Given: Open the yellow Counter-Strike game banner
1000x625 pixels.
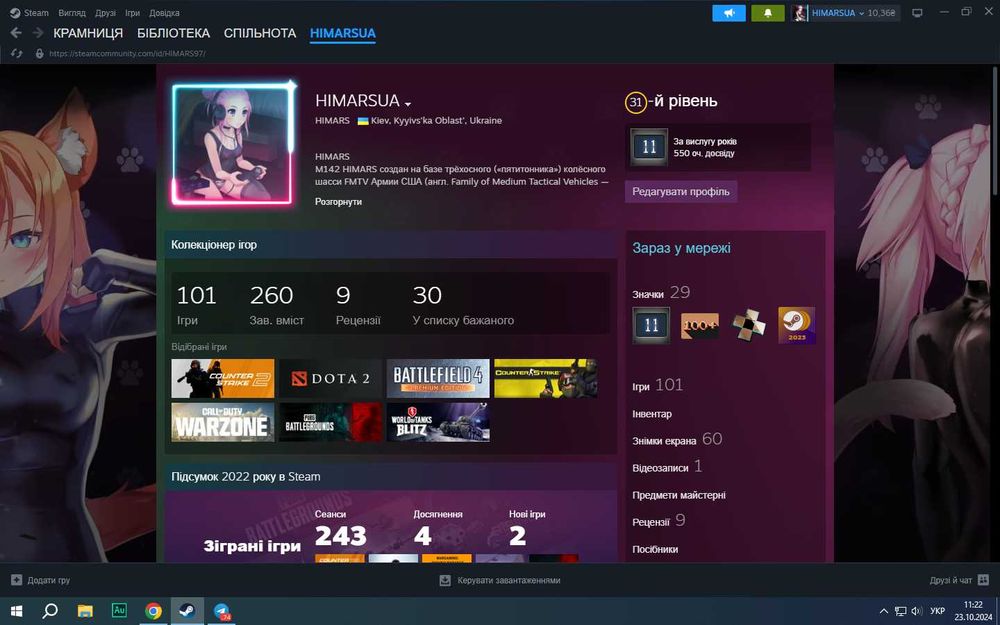Looking at the screenshot, I should pyautogui.click(x=545, y=378).
